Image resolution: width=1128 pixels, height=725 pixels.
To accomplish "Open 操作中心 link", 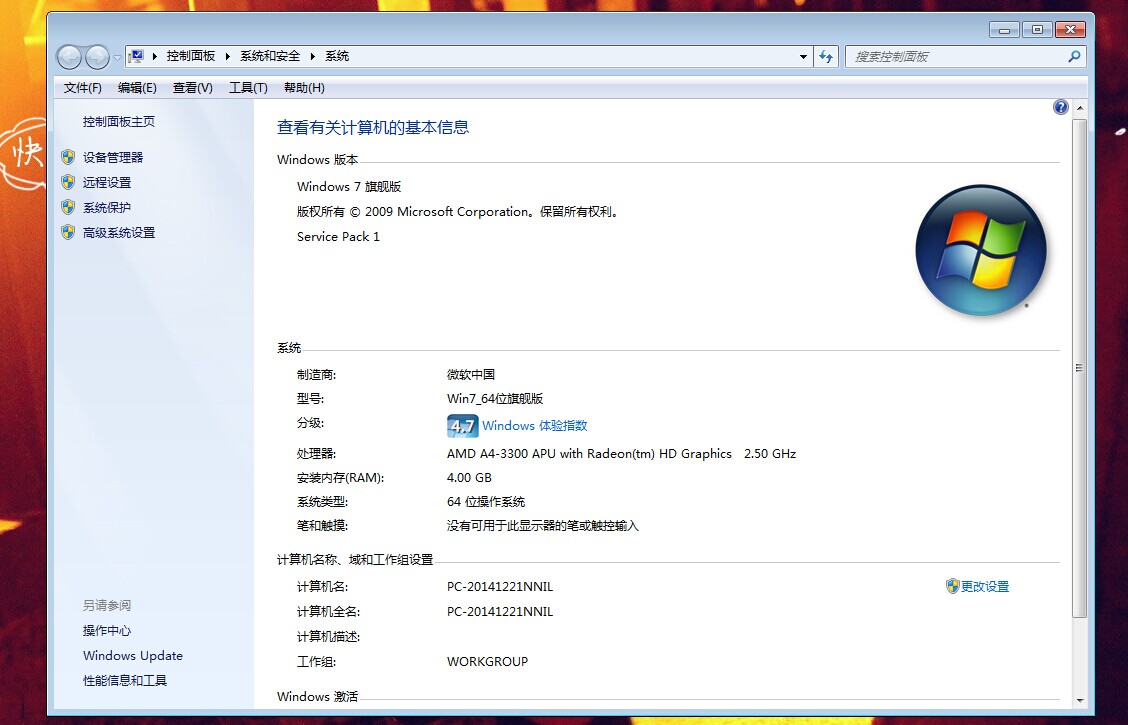I will pos(106,631).
